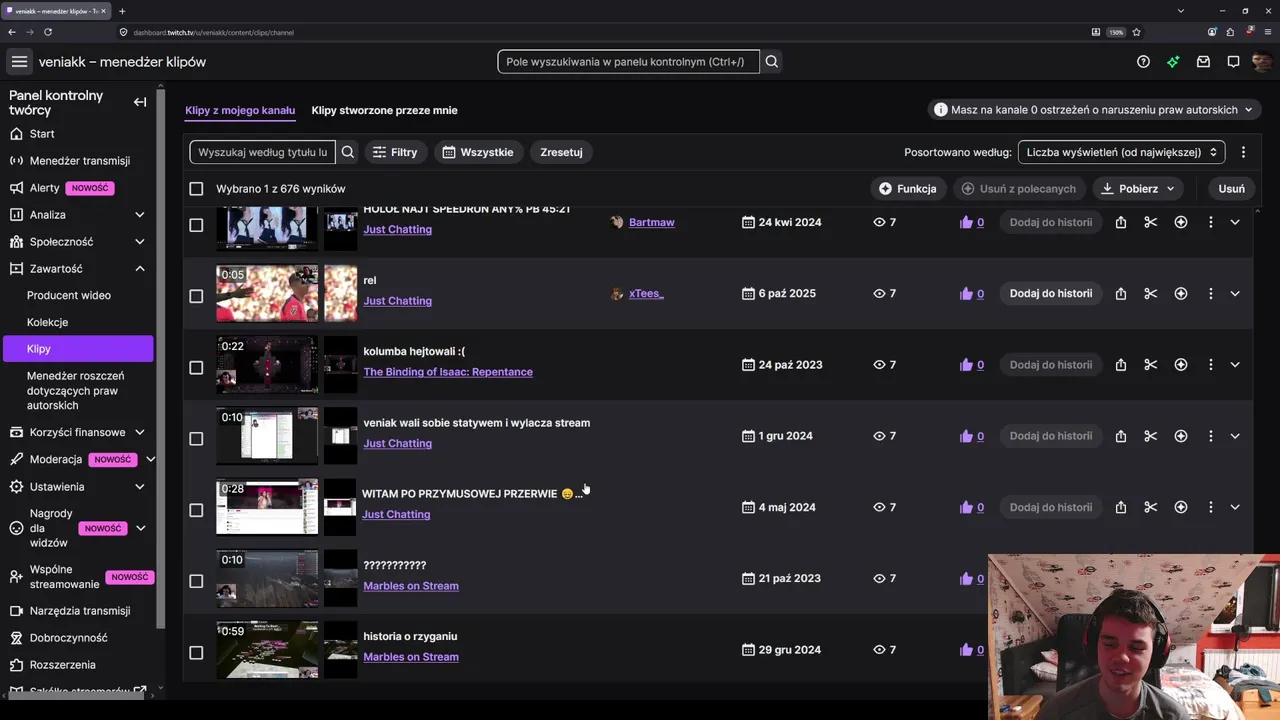The height and width of the screenshot is (720, 1280).
Task: Bookmark this page with the star icon
Action: point(1137,32)
